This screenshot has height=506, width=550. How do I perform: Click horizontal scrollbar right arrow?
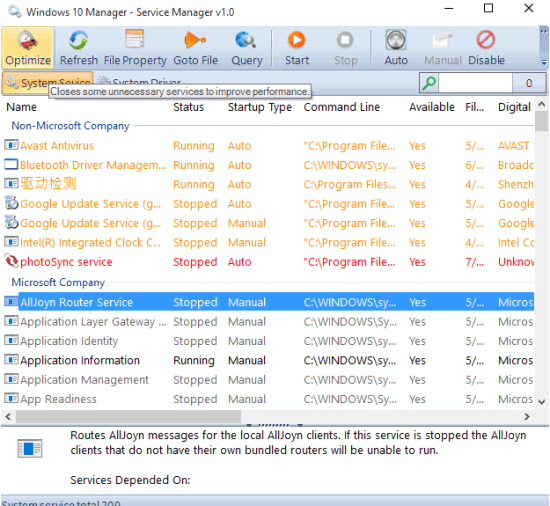point(527,417)
